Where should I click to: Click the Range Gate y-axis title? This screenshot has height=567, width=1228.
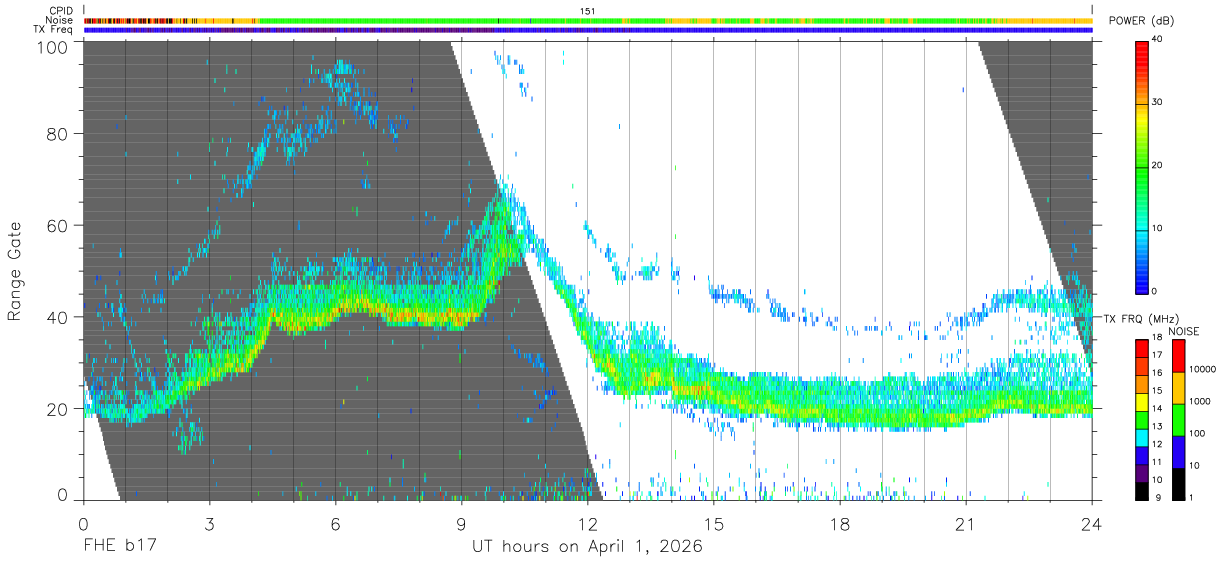pyautogui.click(x=16, y=272)
